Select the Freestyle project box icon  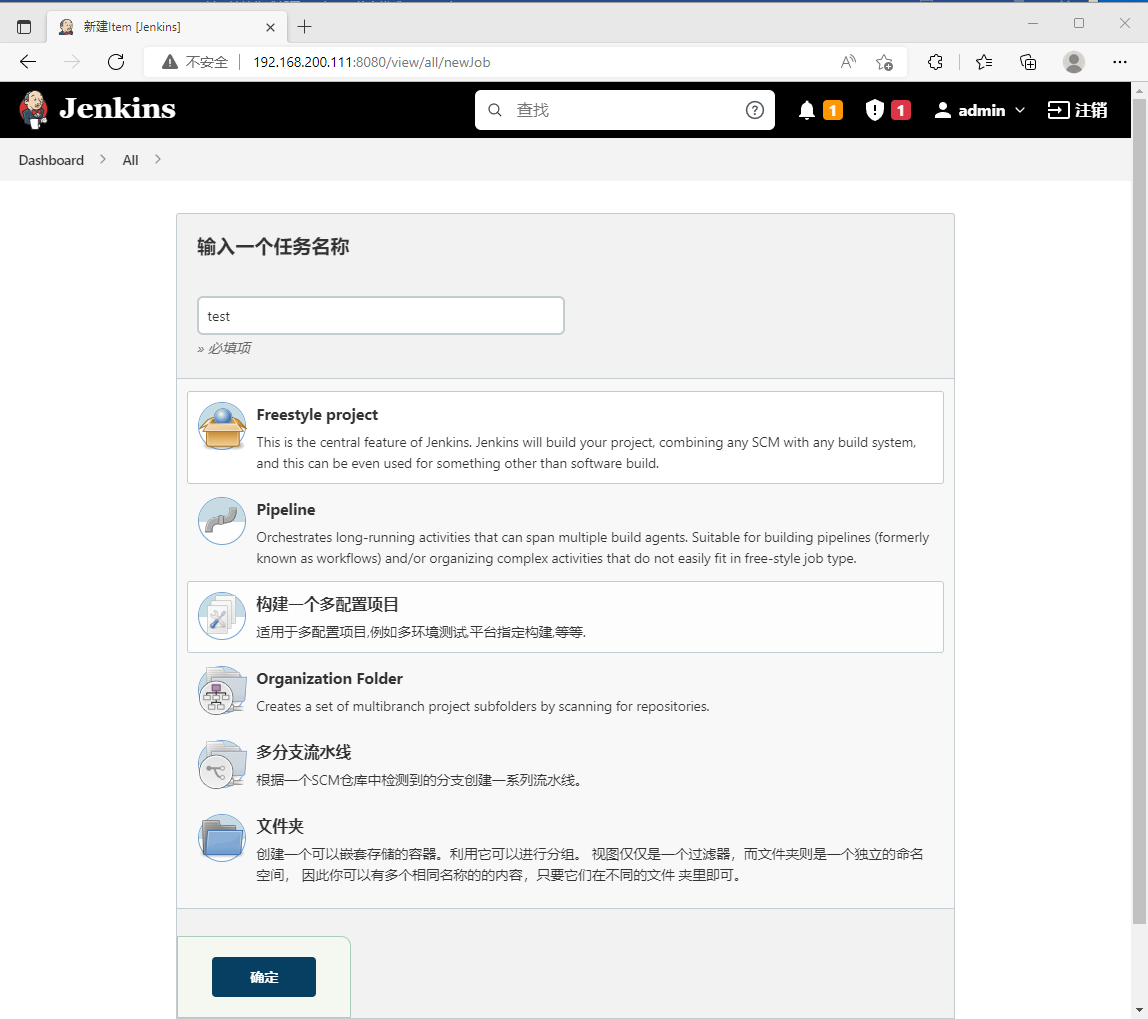pos(222,426)
